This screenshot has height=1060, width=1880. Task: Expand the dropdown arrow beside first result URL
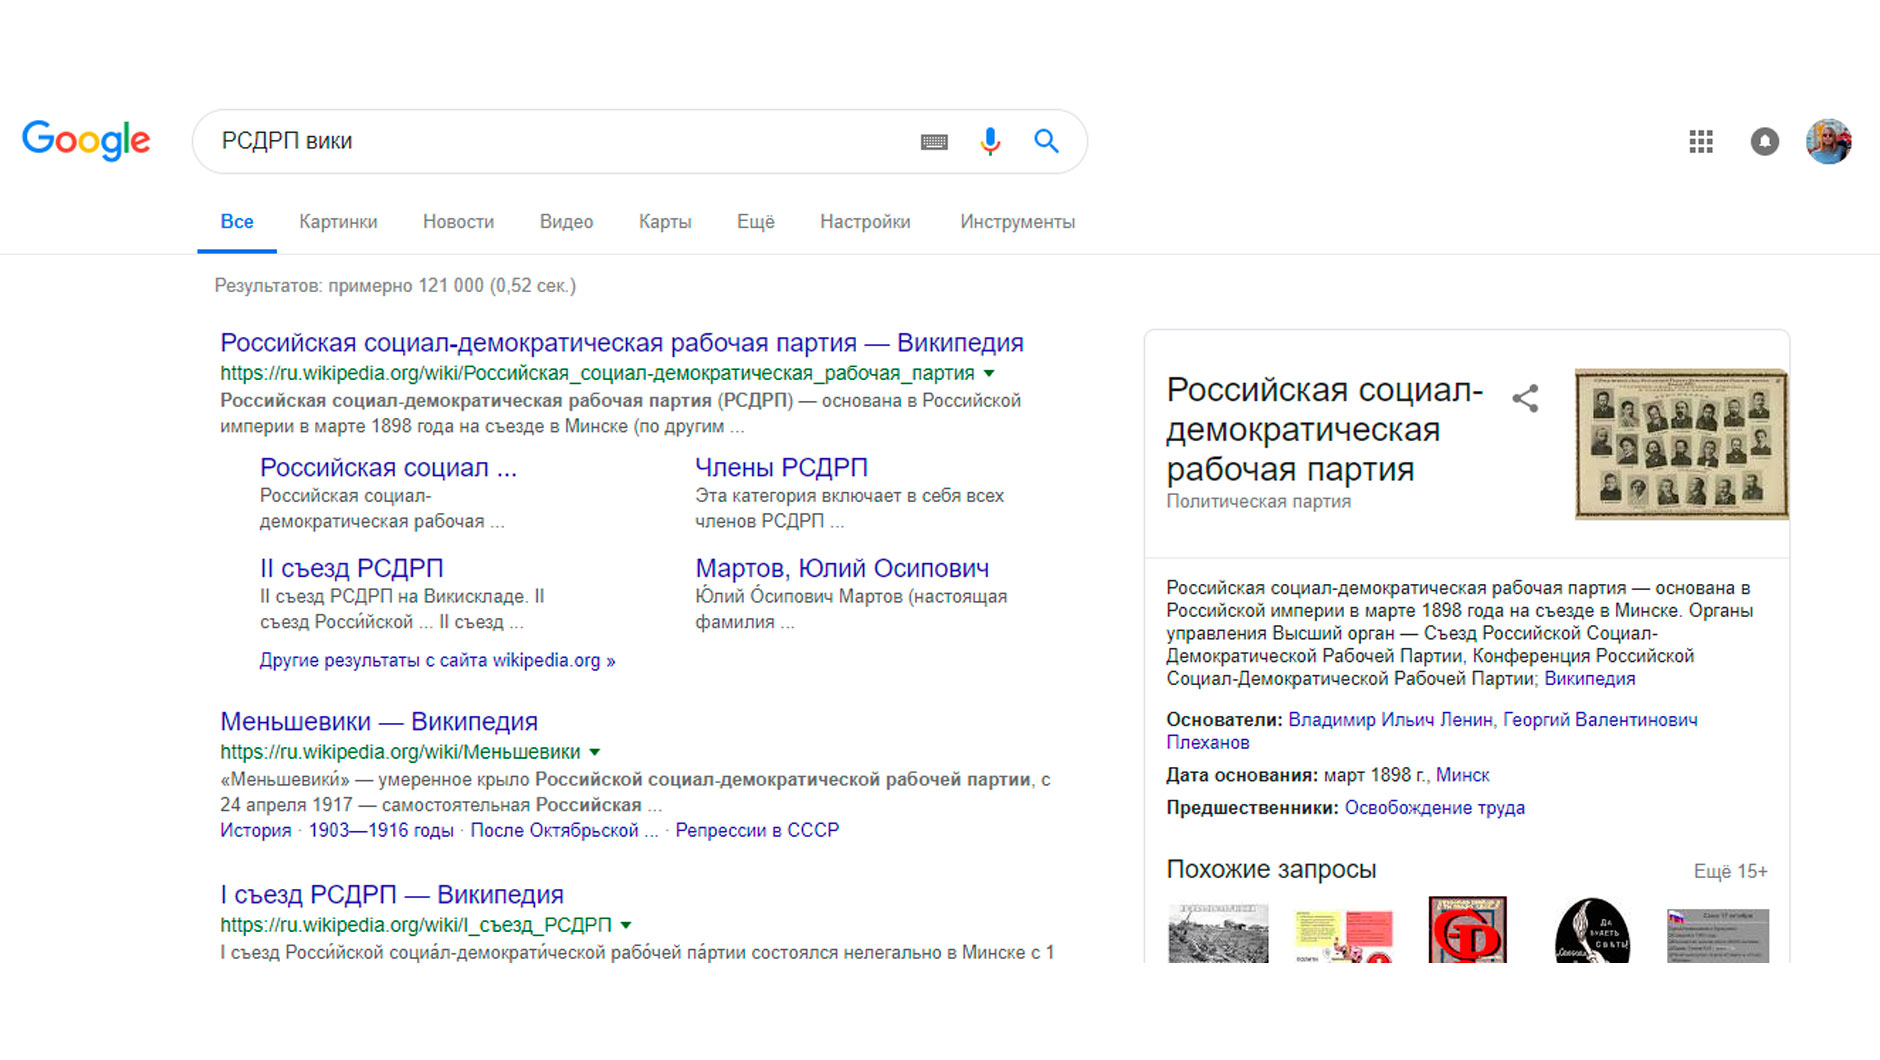coord(989,373)
